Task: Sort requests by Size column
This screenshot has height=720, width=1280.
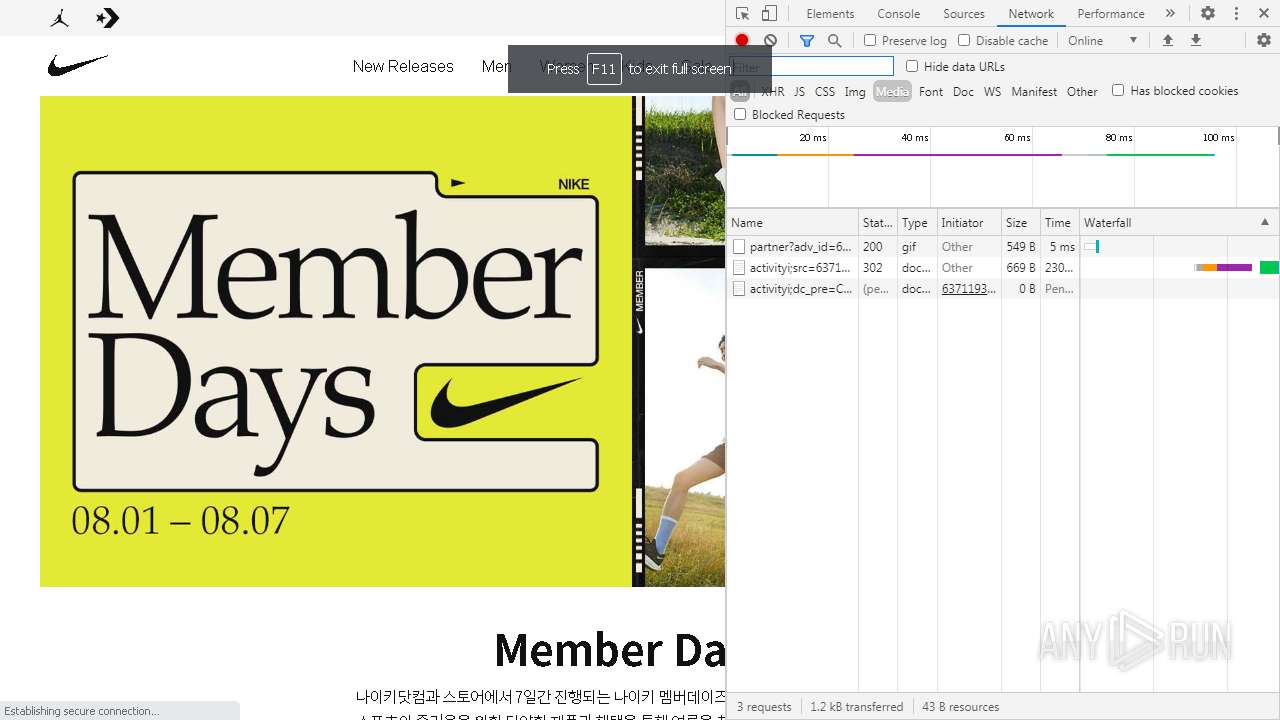Action: (1021, 222)
